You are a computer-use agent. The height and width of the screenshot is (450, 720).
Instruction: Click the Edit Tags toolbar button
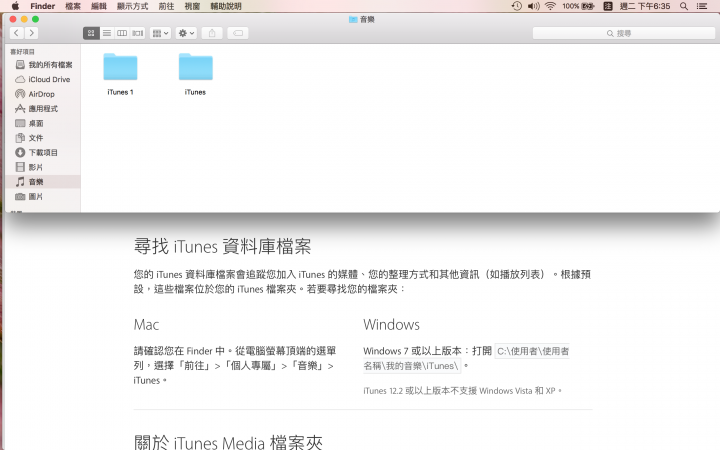(238, 33)
